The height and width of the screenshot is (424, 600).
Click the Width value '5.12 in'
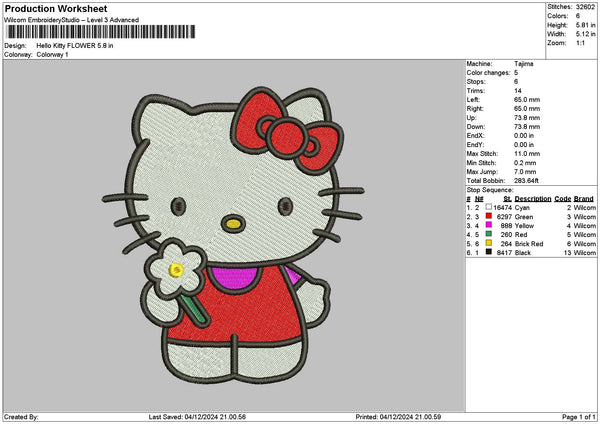click(585, 34)
